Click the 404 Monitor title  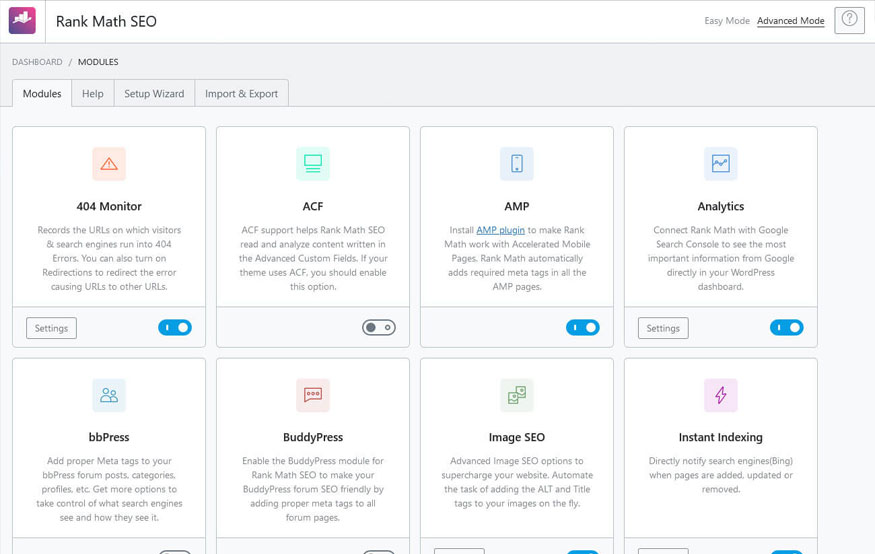click(x=109, y=206)
